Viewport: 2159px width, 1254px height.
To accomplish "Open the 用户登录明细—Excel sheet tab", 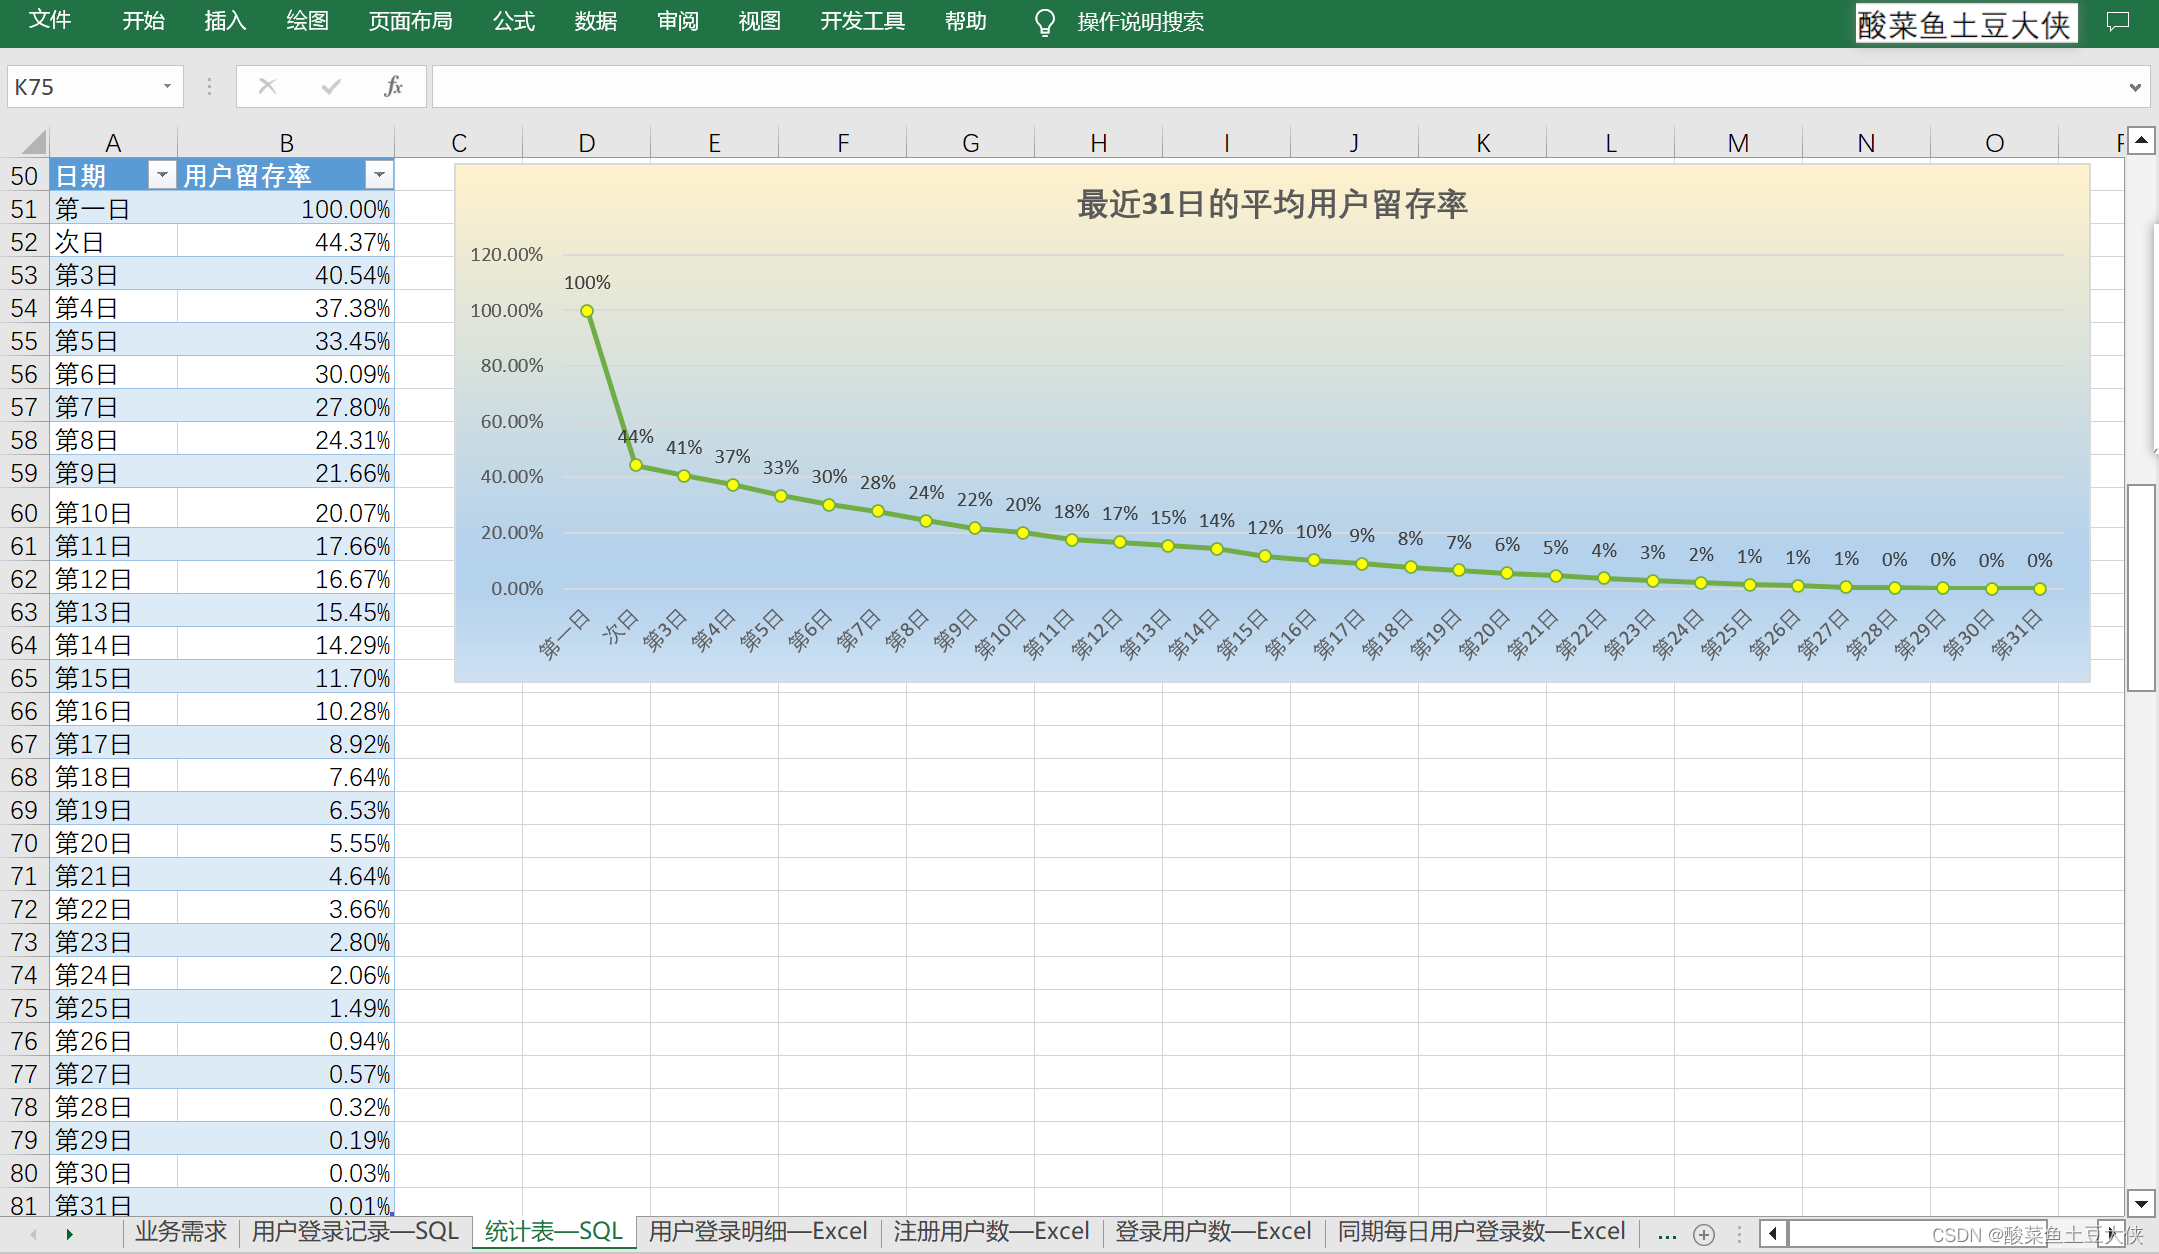I will (x=758, y=1232).
